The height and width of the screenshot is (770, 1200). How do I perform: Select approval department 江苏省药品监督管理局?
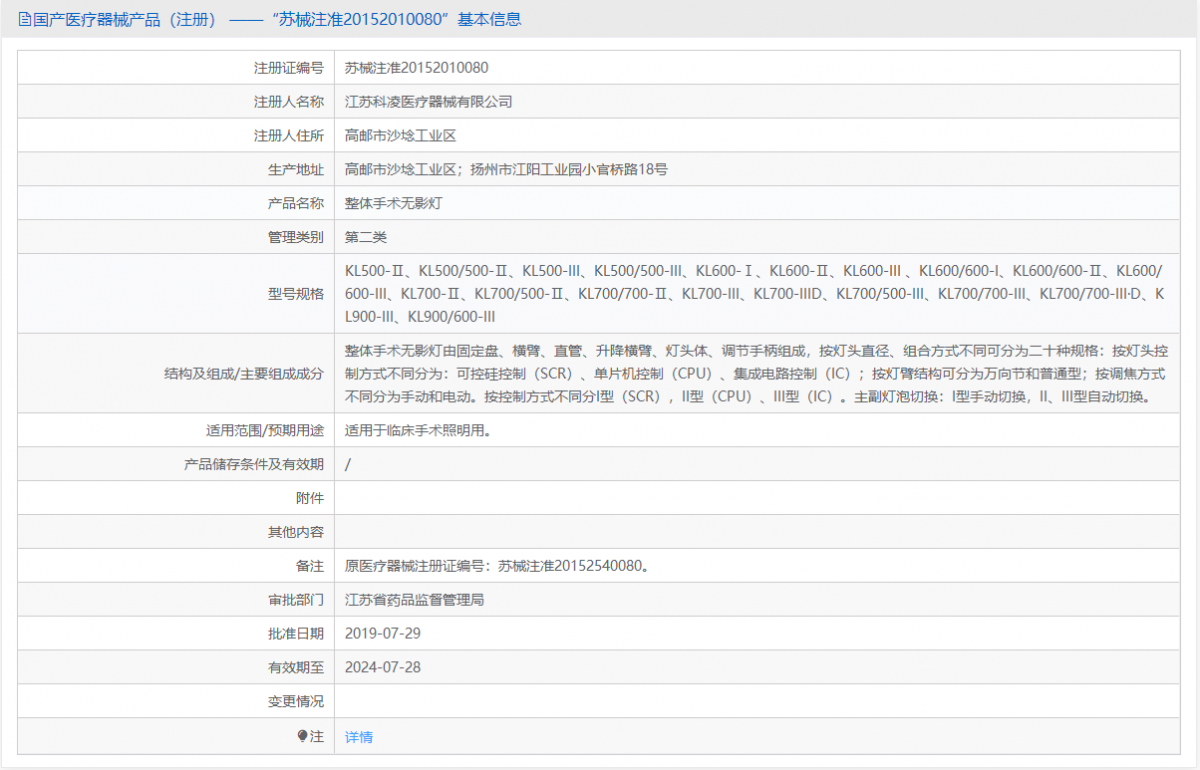[414, 600]
